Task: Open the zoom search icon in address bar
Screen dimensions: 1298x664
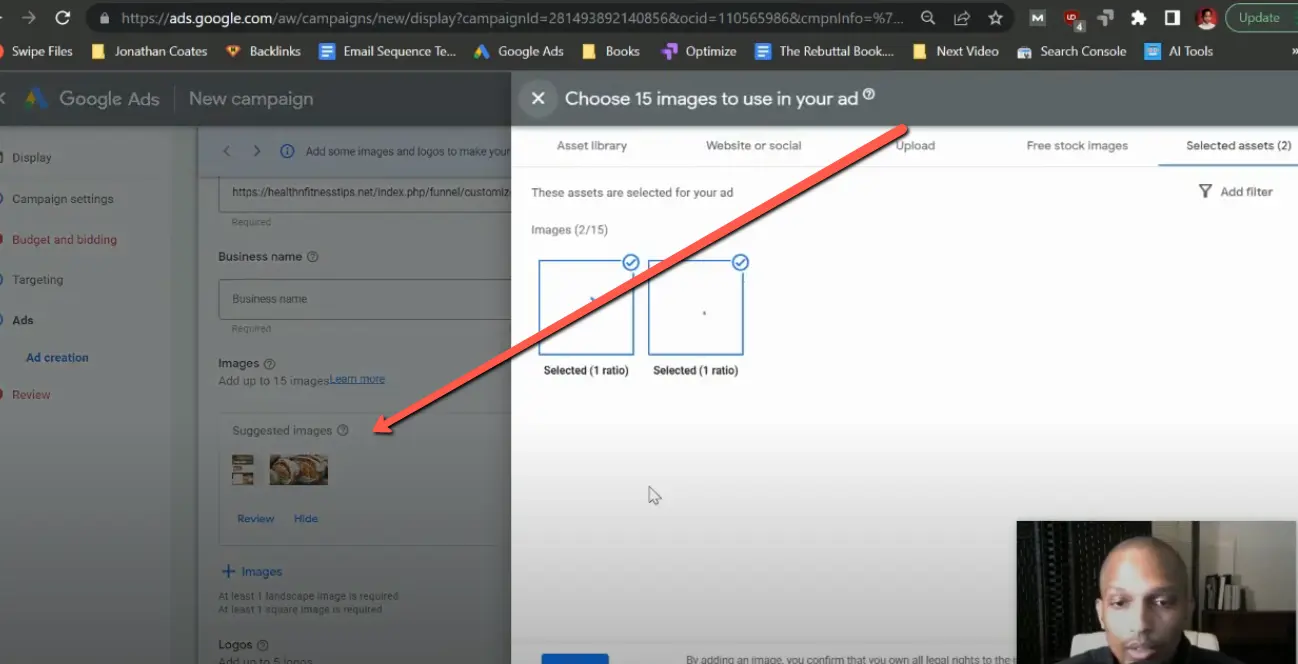Action: [x=927, y=17]
